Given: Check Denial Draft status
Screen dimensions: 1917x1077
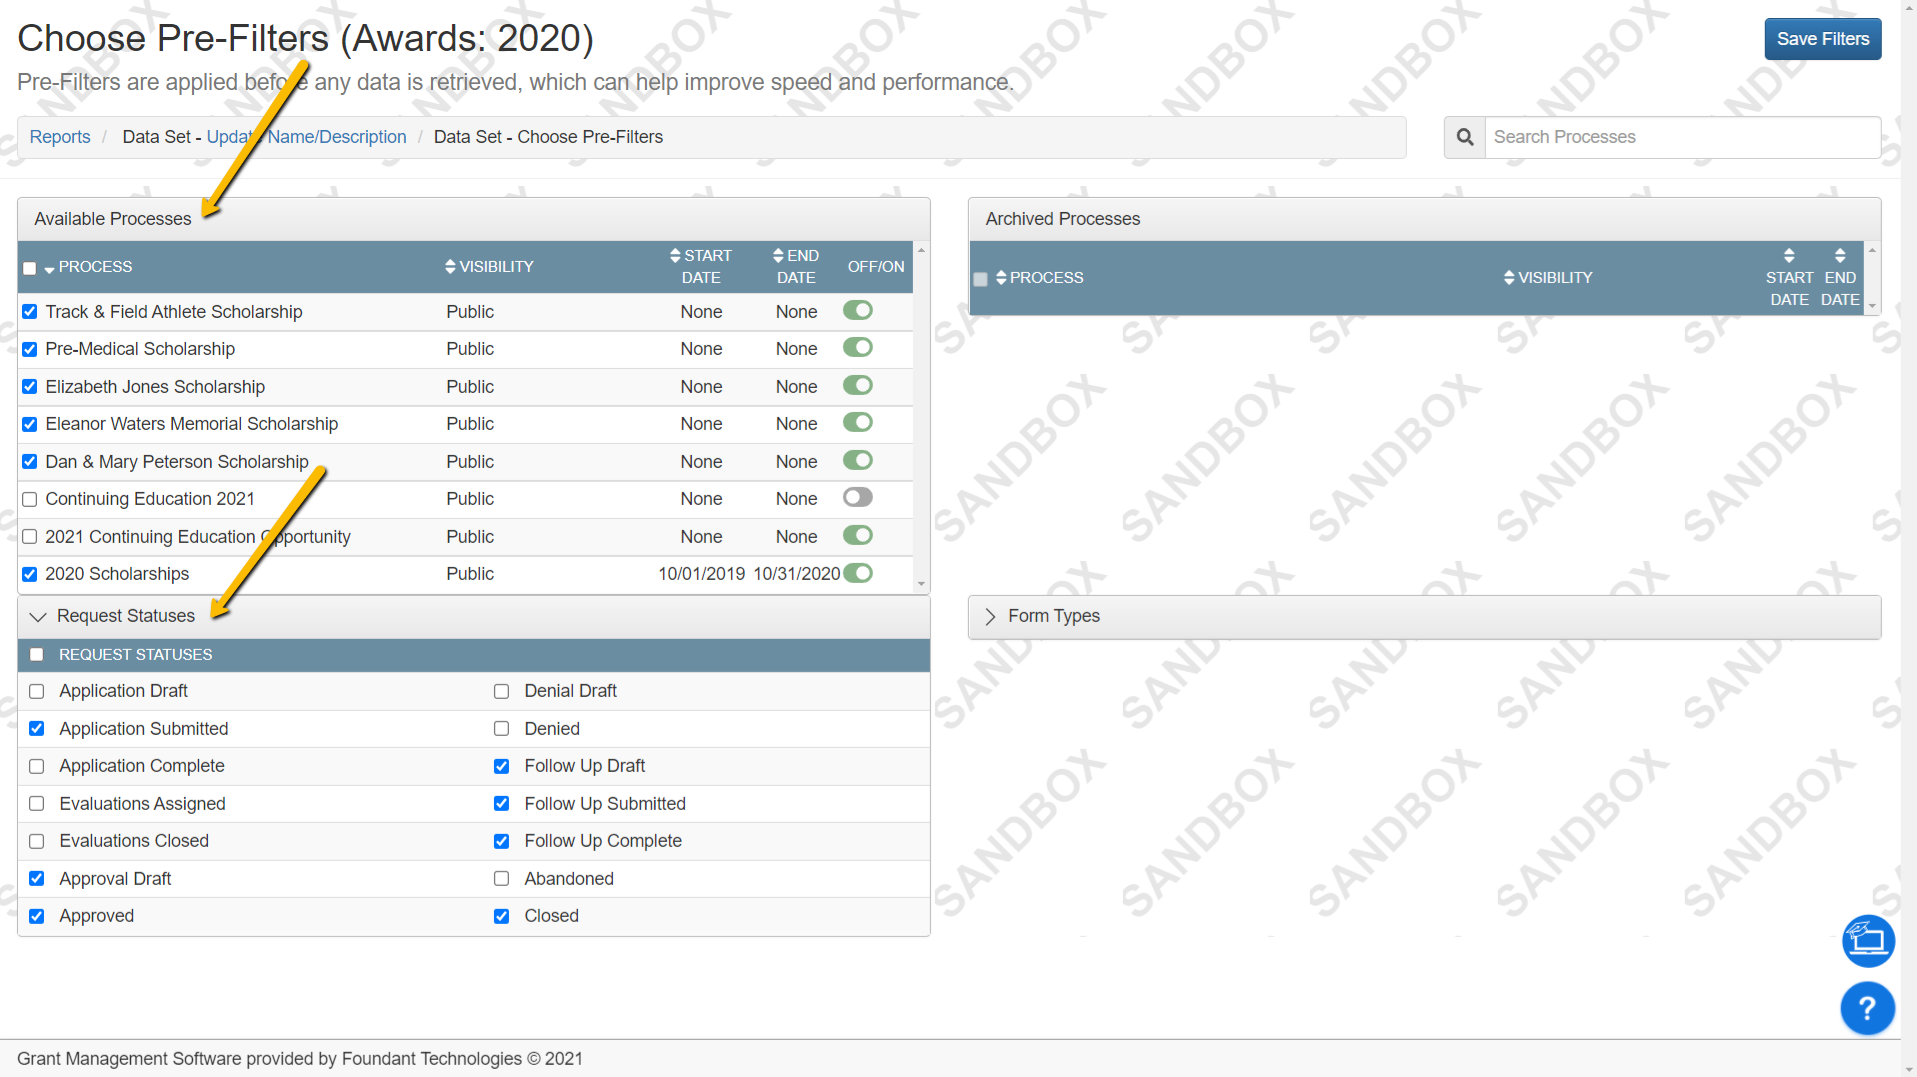Looking at the screenshot, I should click(x=502, y=691).
